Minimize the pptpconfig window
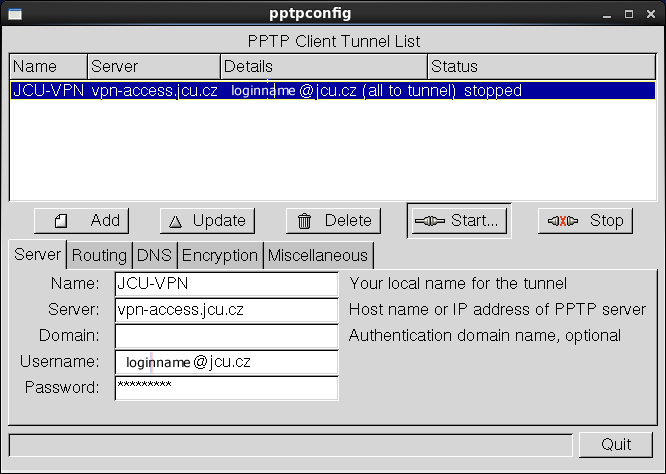The image size is (666, 474). pyautogui.click(x=607, y=14)
